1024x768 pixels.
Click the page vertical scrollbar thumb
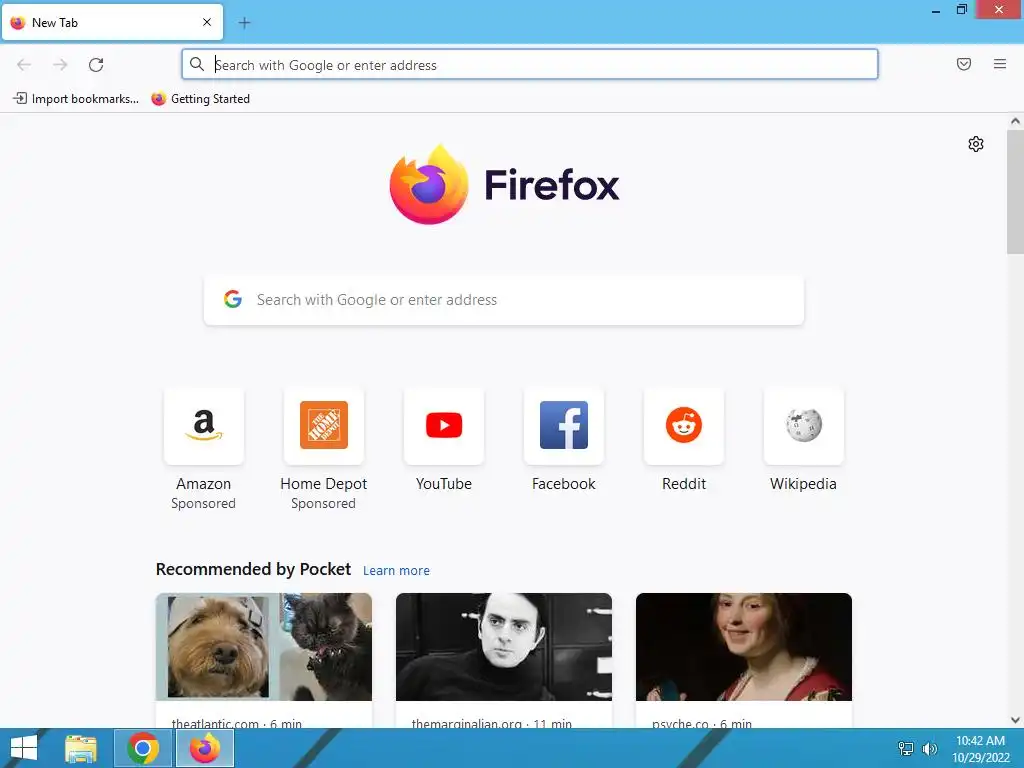pyautogui.click(x=1015, y=191)
